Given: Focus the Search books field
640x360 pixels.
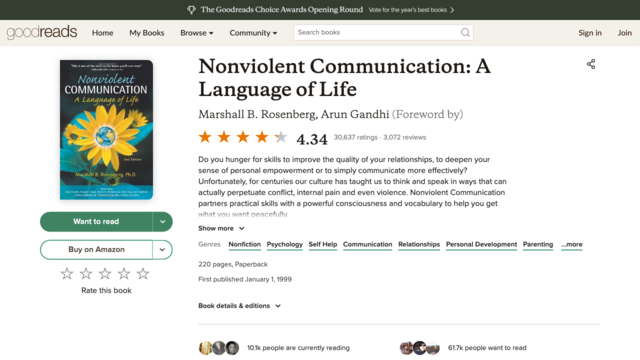Looking at the screenshot, I should [377, 33].
